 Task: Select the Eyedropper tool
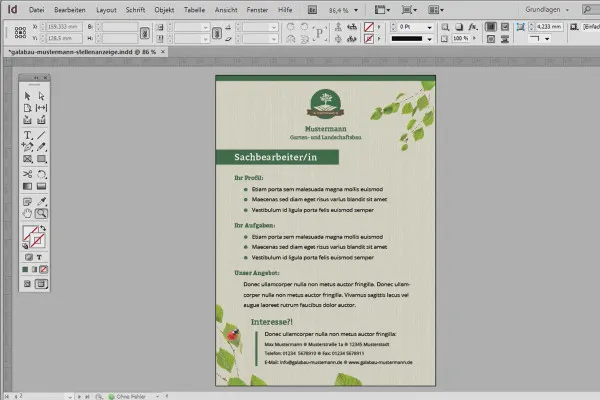click(x=41, y=202)
